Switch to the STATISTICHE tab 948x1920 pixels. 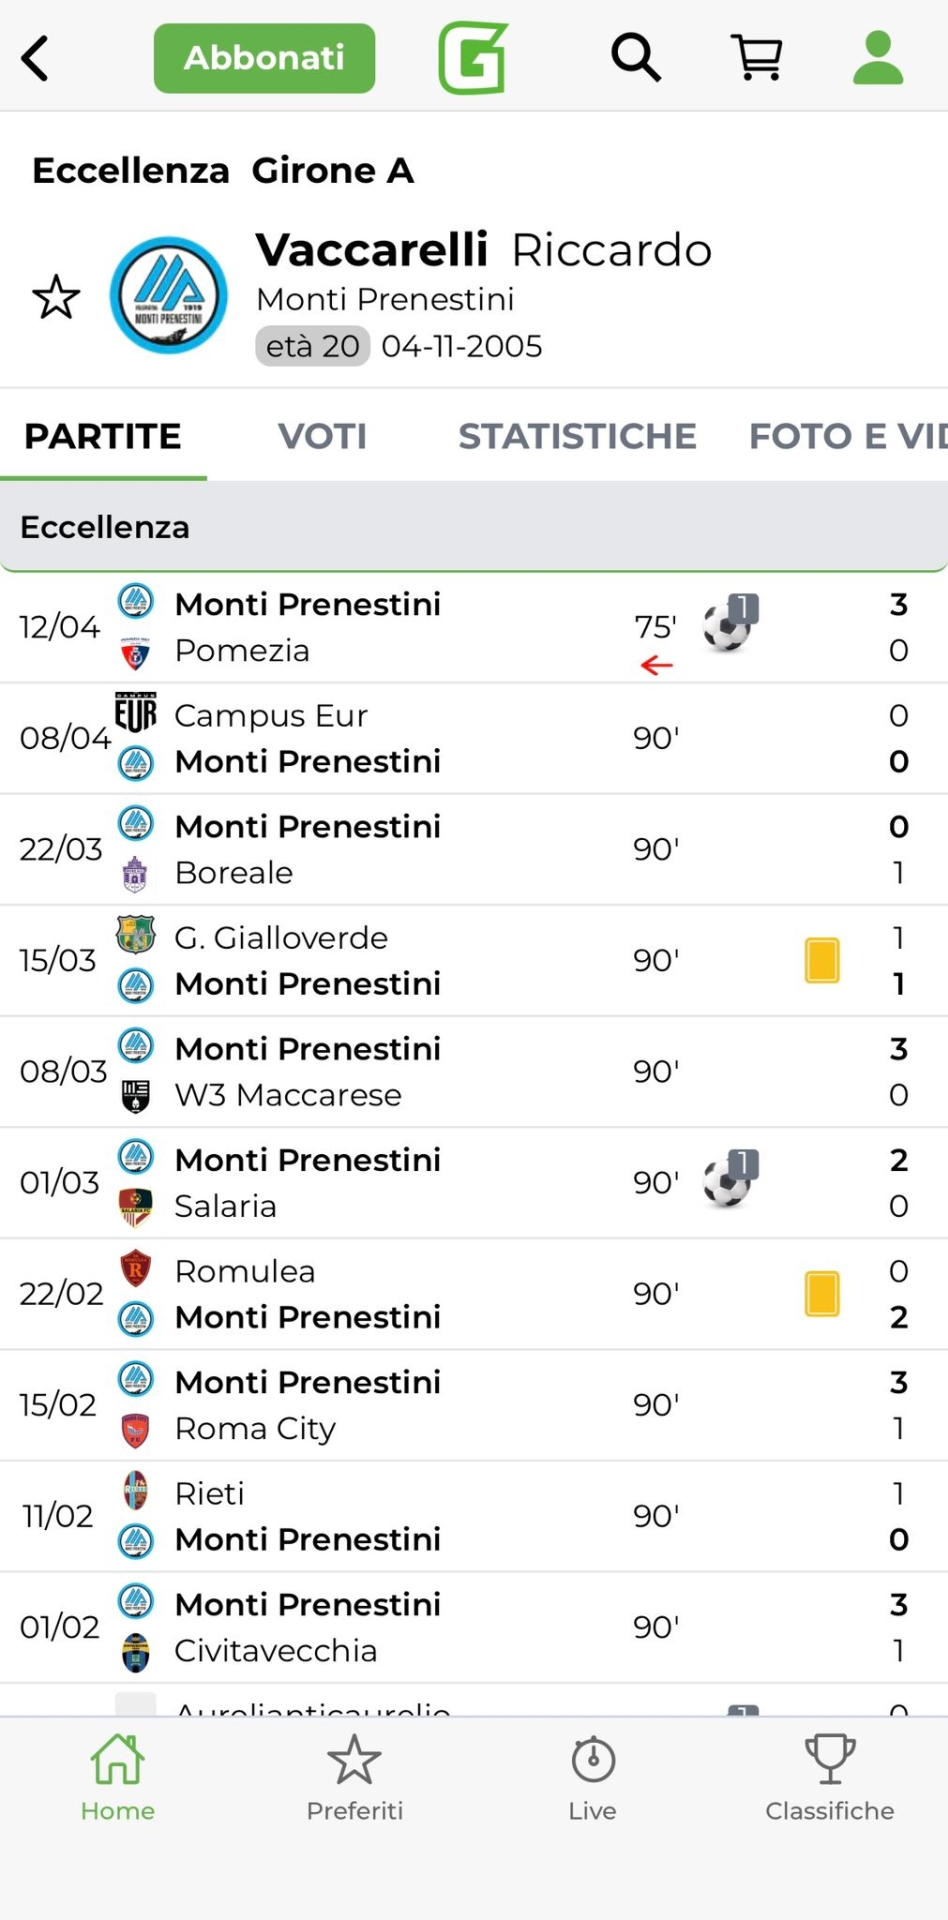[577, 436]
